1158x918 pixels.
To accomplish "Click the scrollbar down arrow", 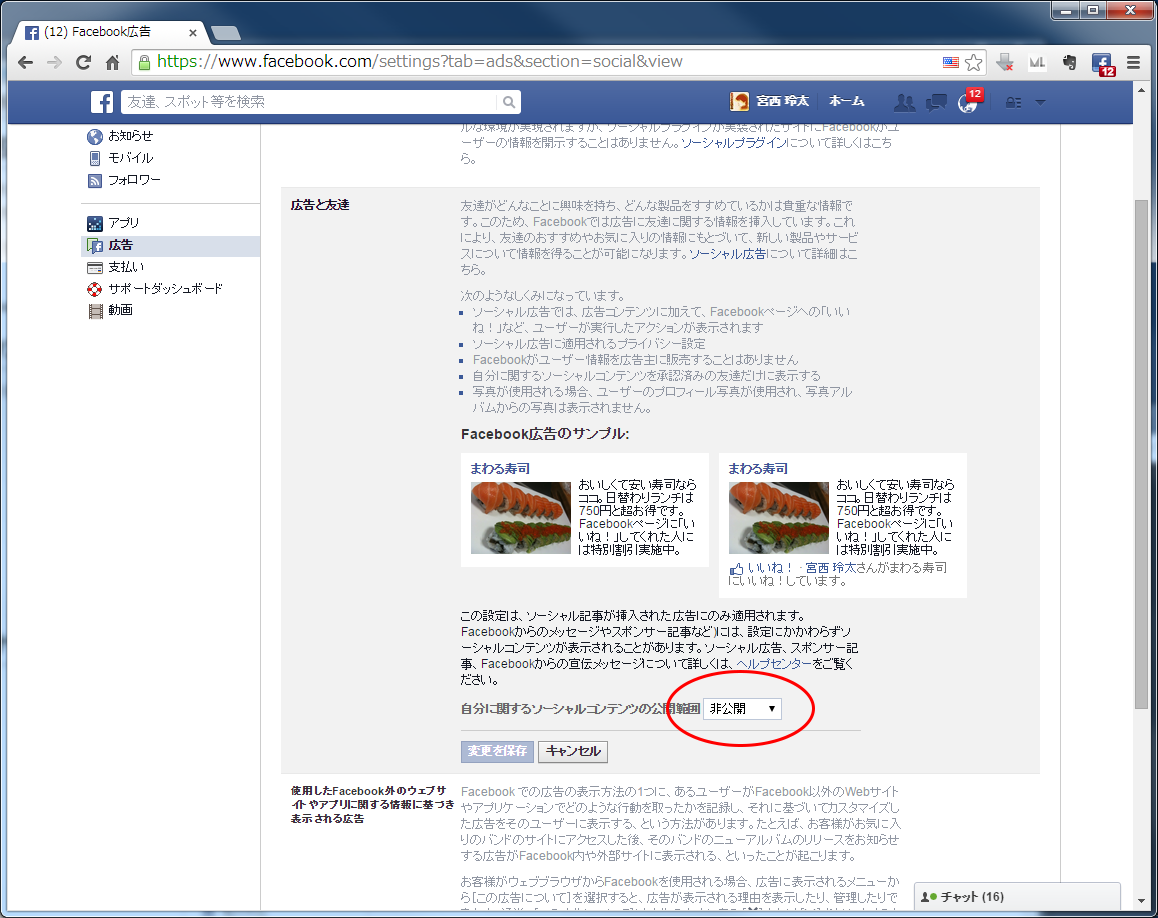I will click(1142, 902).
